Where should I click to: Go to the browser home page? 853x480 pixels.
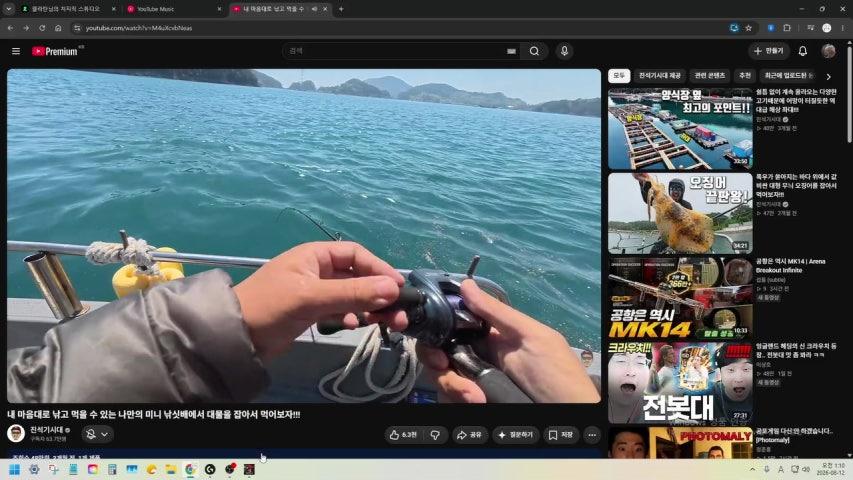[58, 28]
